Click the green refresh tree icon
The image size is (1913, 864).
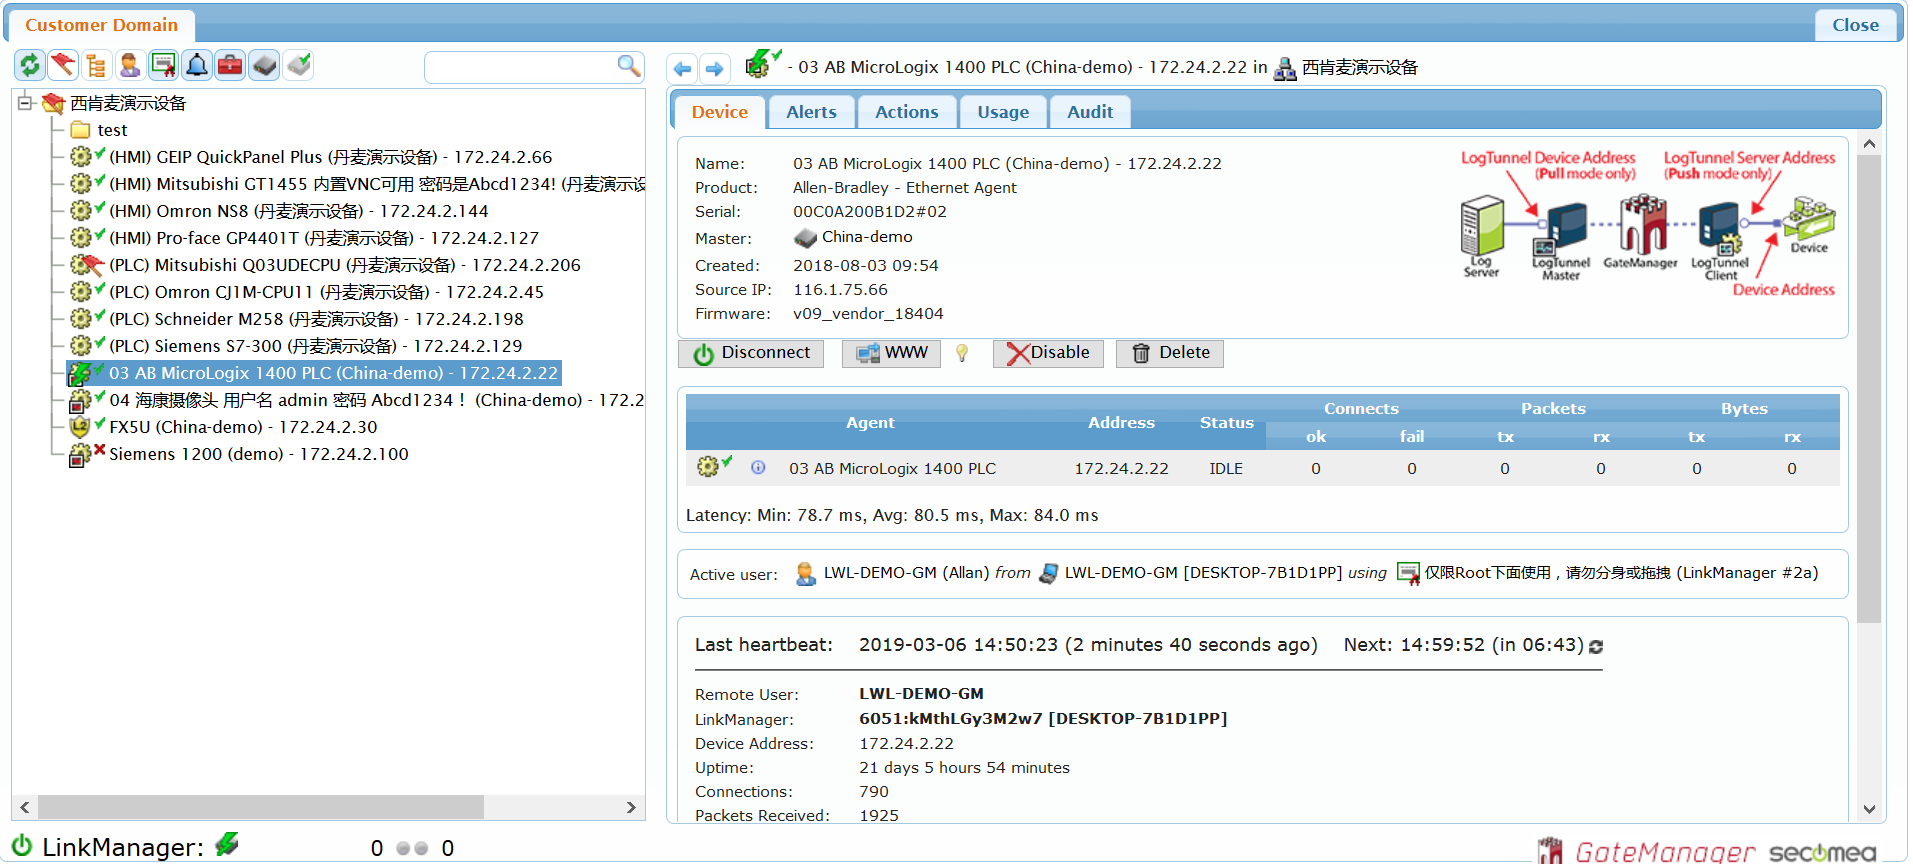click(x=30, y=66)
